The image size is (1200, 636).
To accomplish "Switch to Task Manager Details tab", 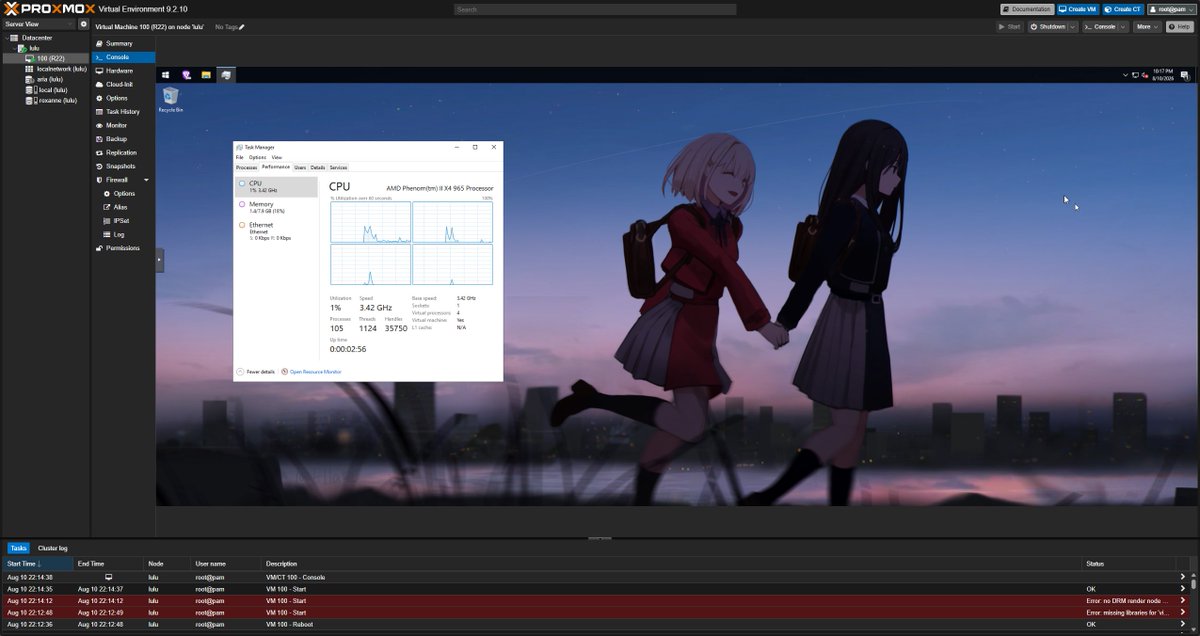I will [x=317, y=167].
